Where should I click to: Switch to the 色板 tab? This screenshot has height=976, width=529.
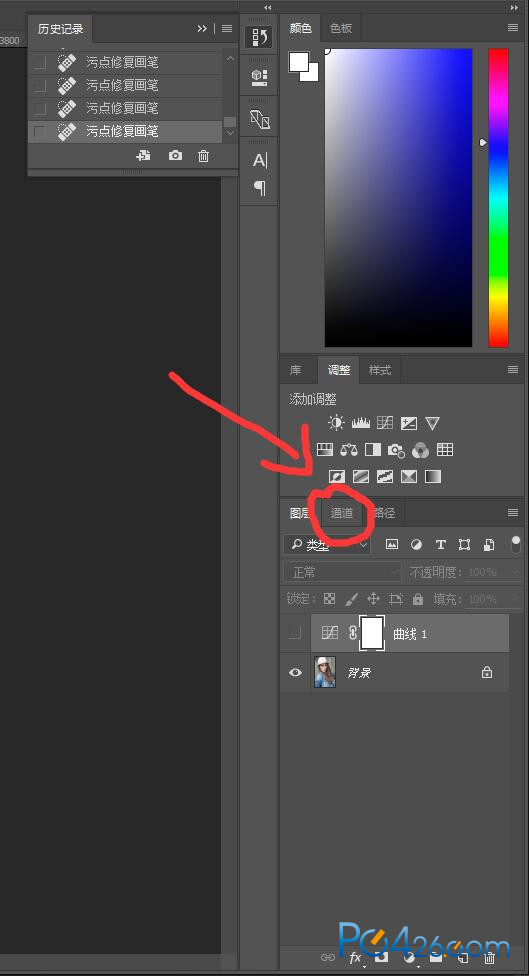tap(340, 28)
